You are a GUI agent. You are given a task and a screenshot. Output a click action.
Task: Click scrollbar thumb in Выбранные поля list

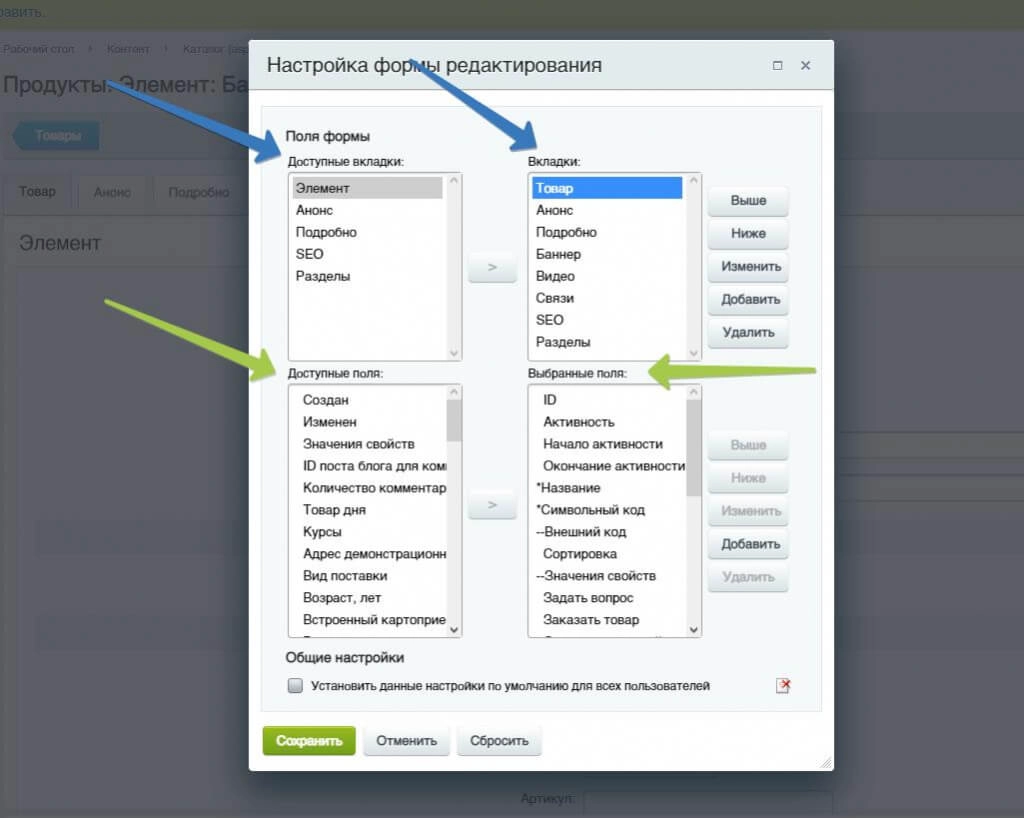(x=694, y=448)
